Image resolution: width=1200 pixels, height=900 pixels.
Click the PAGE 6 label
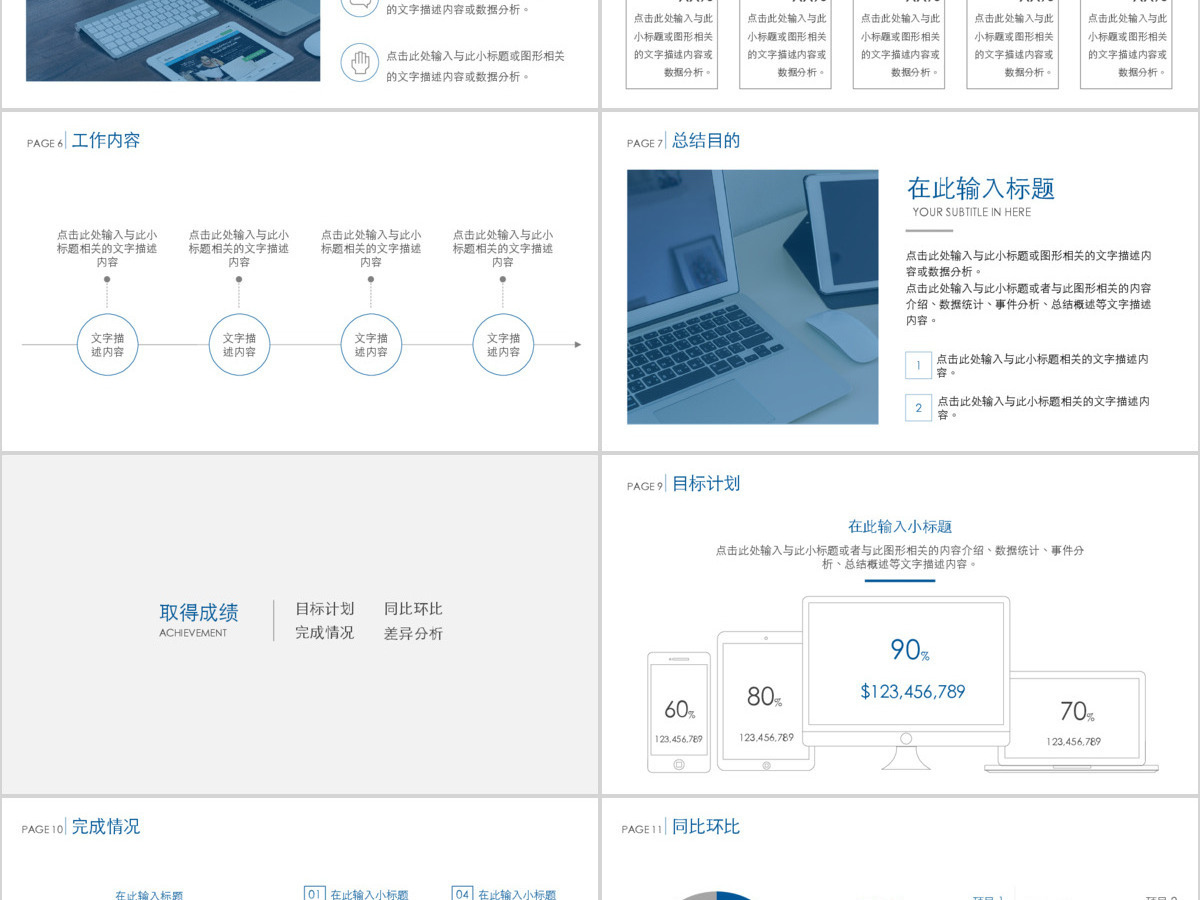pyautogui.click(x=45, y=144)
